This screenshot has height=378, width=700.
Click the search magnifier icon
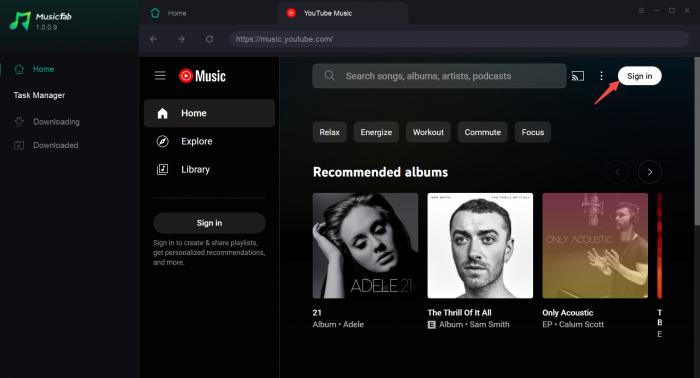(x=329, y=75)
